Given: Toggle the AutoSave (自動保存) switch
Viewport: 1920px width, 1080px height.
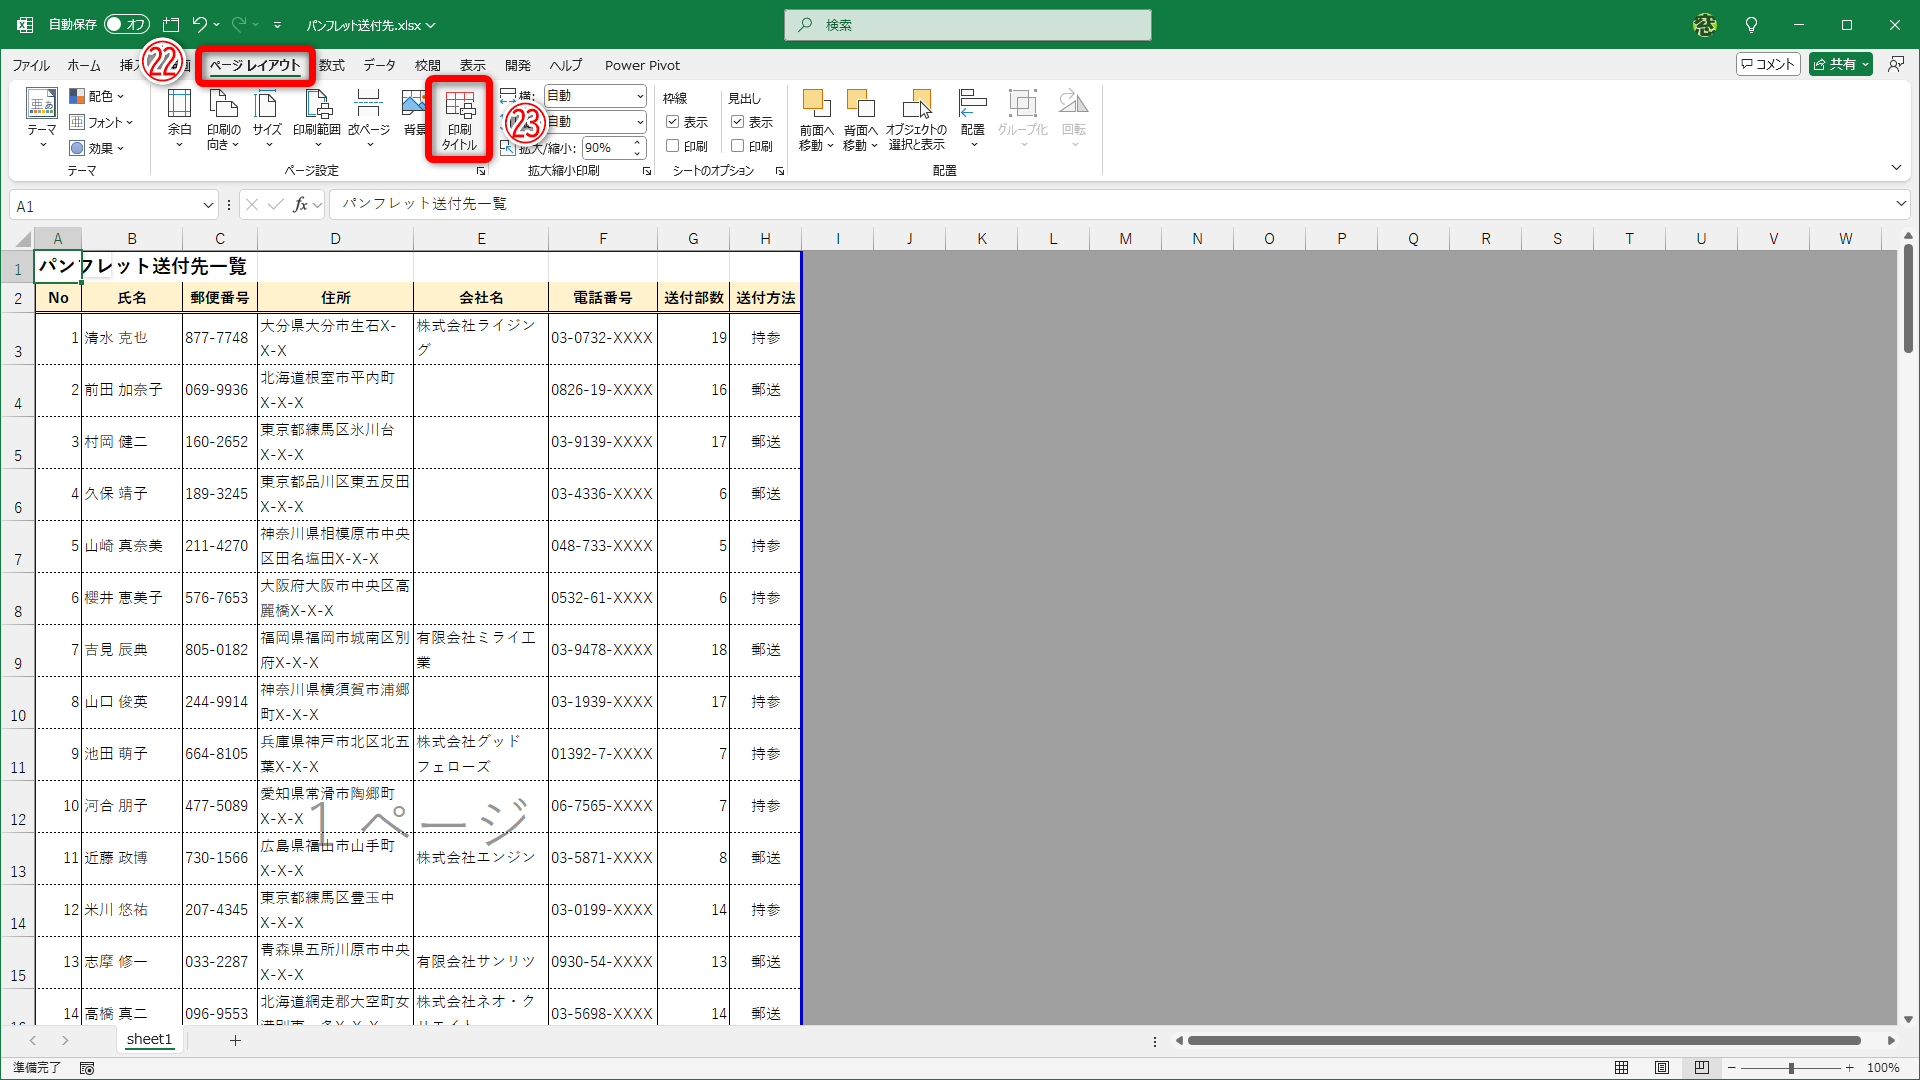Looking at the screenshot, I should pyautogui.click(x=126, y=24).
